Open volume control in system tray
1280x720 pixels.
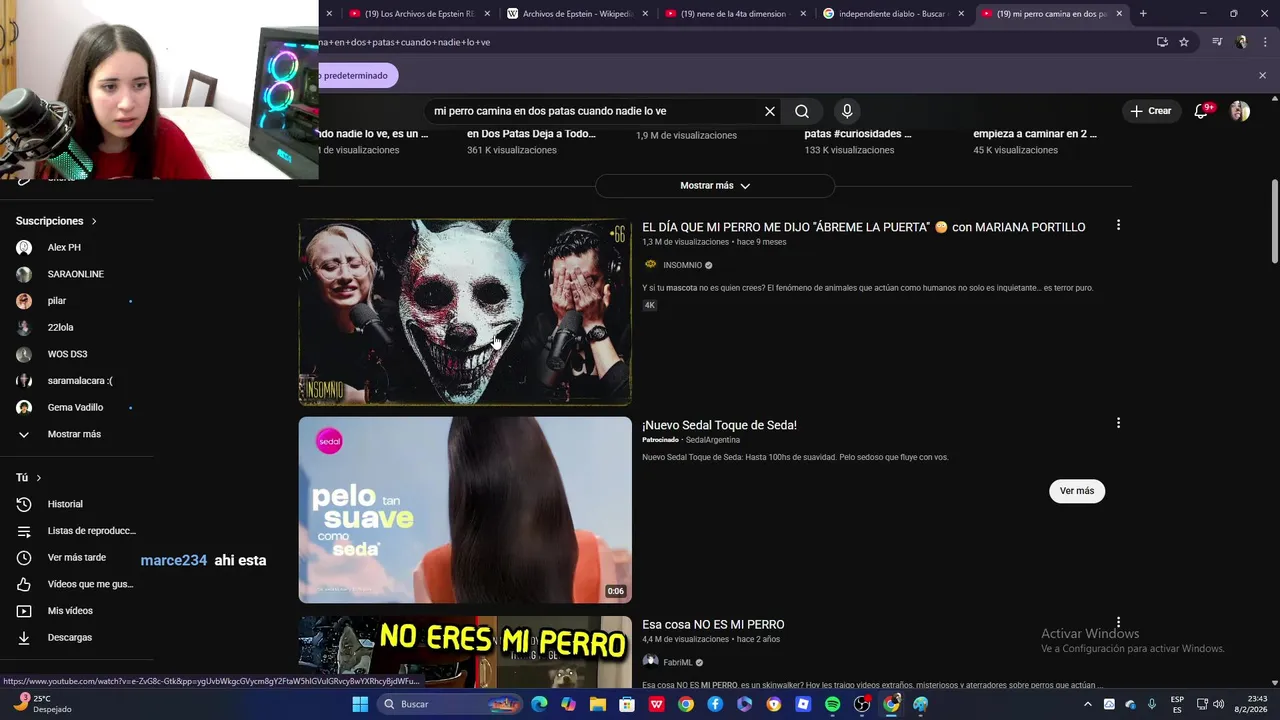[1219, 704]
